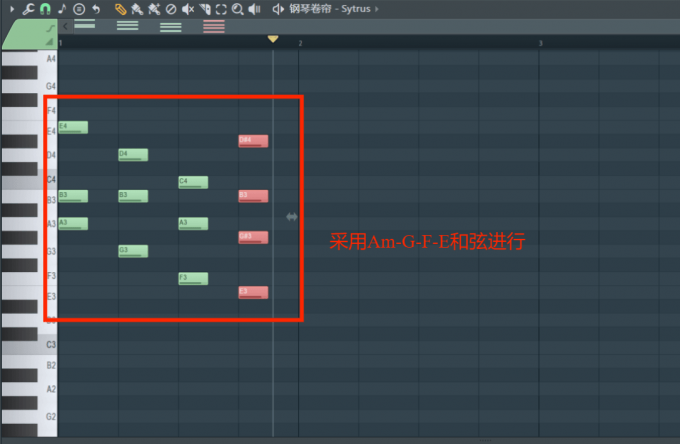Open target channel arrow after Sytrus
This screenshot has width=680, height=444.
[376, 9]
